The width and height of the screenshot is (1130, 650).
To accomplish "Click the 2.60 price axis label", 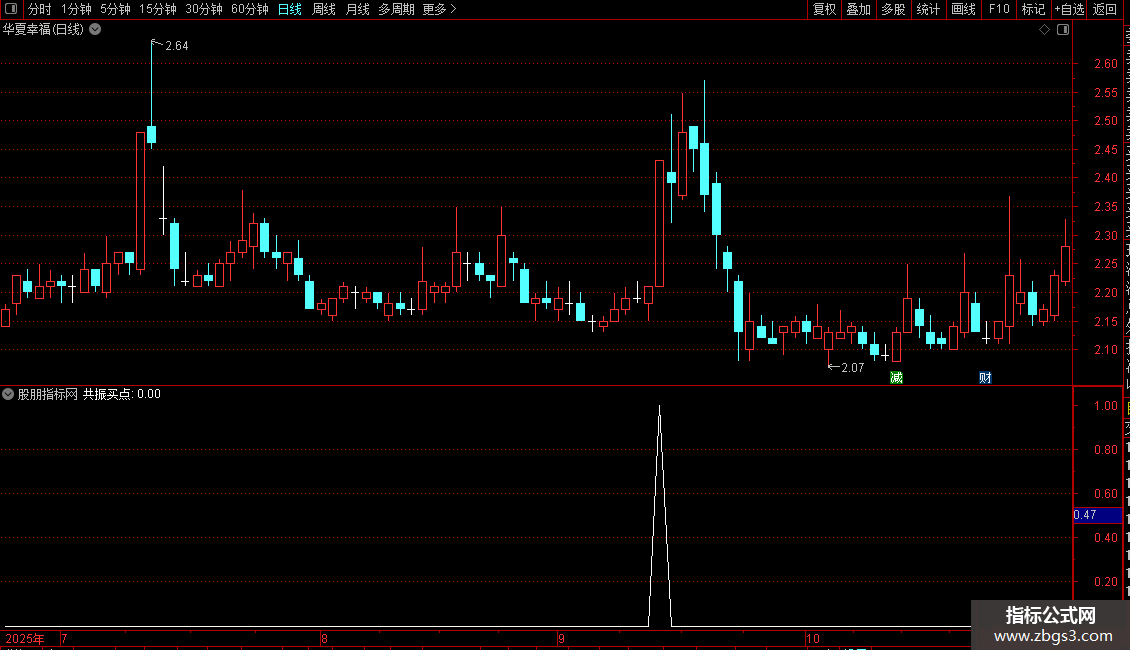I will 1105,63.
